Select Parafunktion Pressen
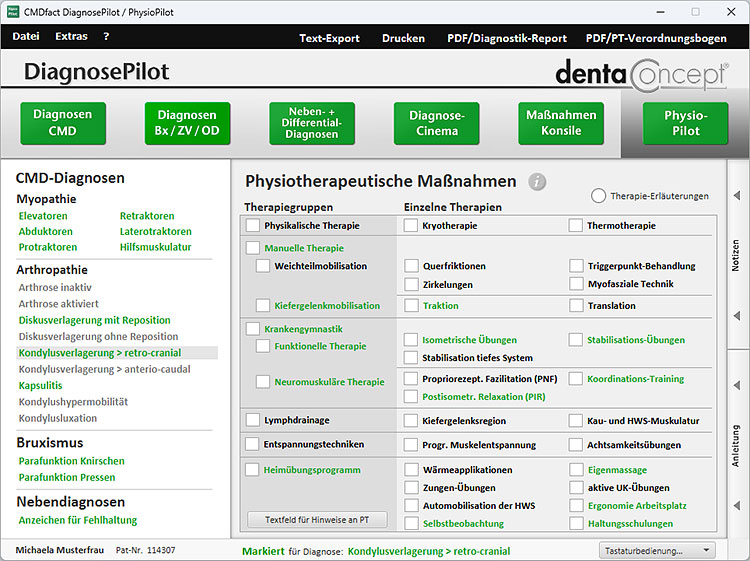This screenshot has height=561, width=750. coord(66,477)
